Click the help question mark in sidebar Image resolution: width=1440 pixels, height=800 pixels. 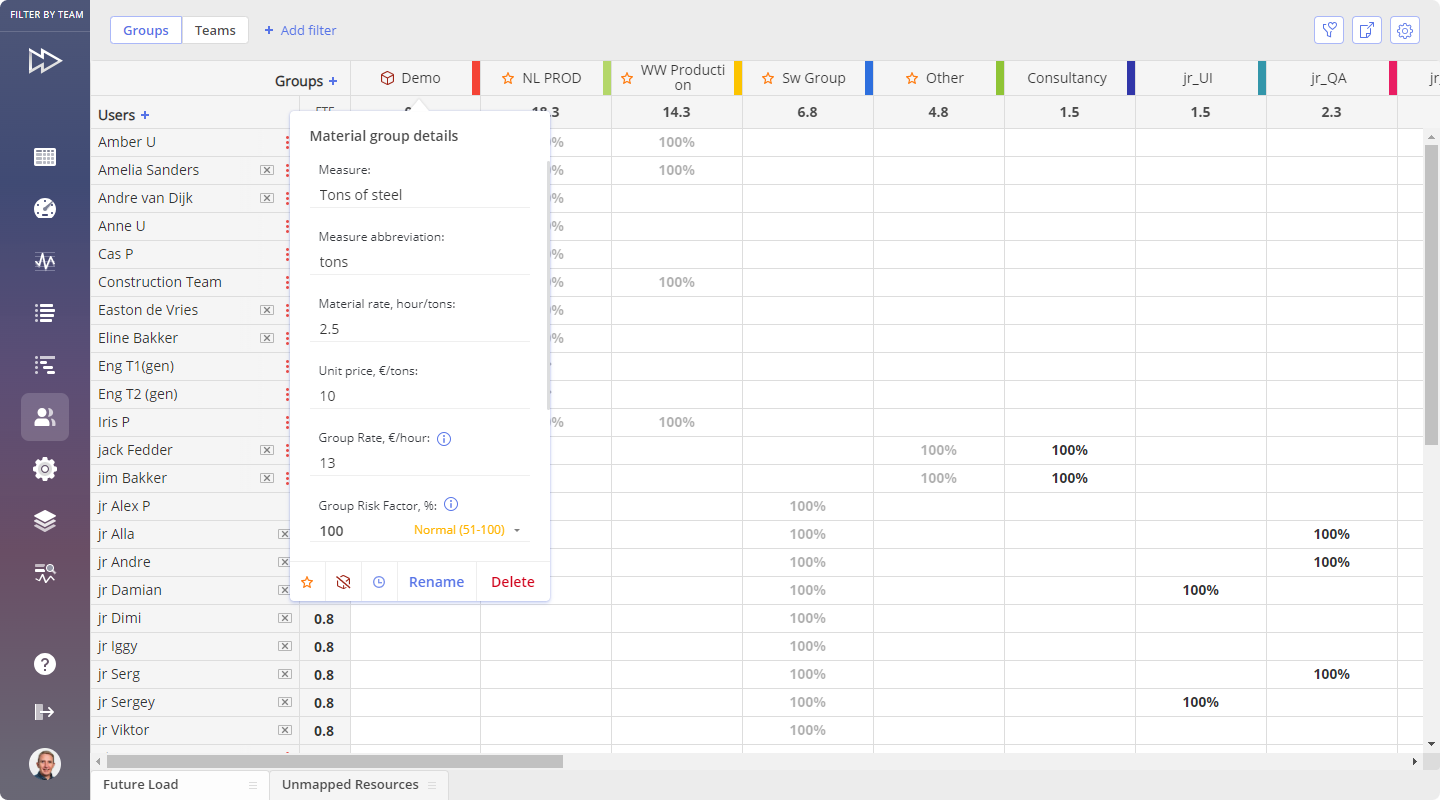coord(45,664)
